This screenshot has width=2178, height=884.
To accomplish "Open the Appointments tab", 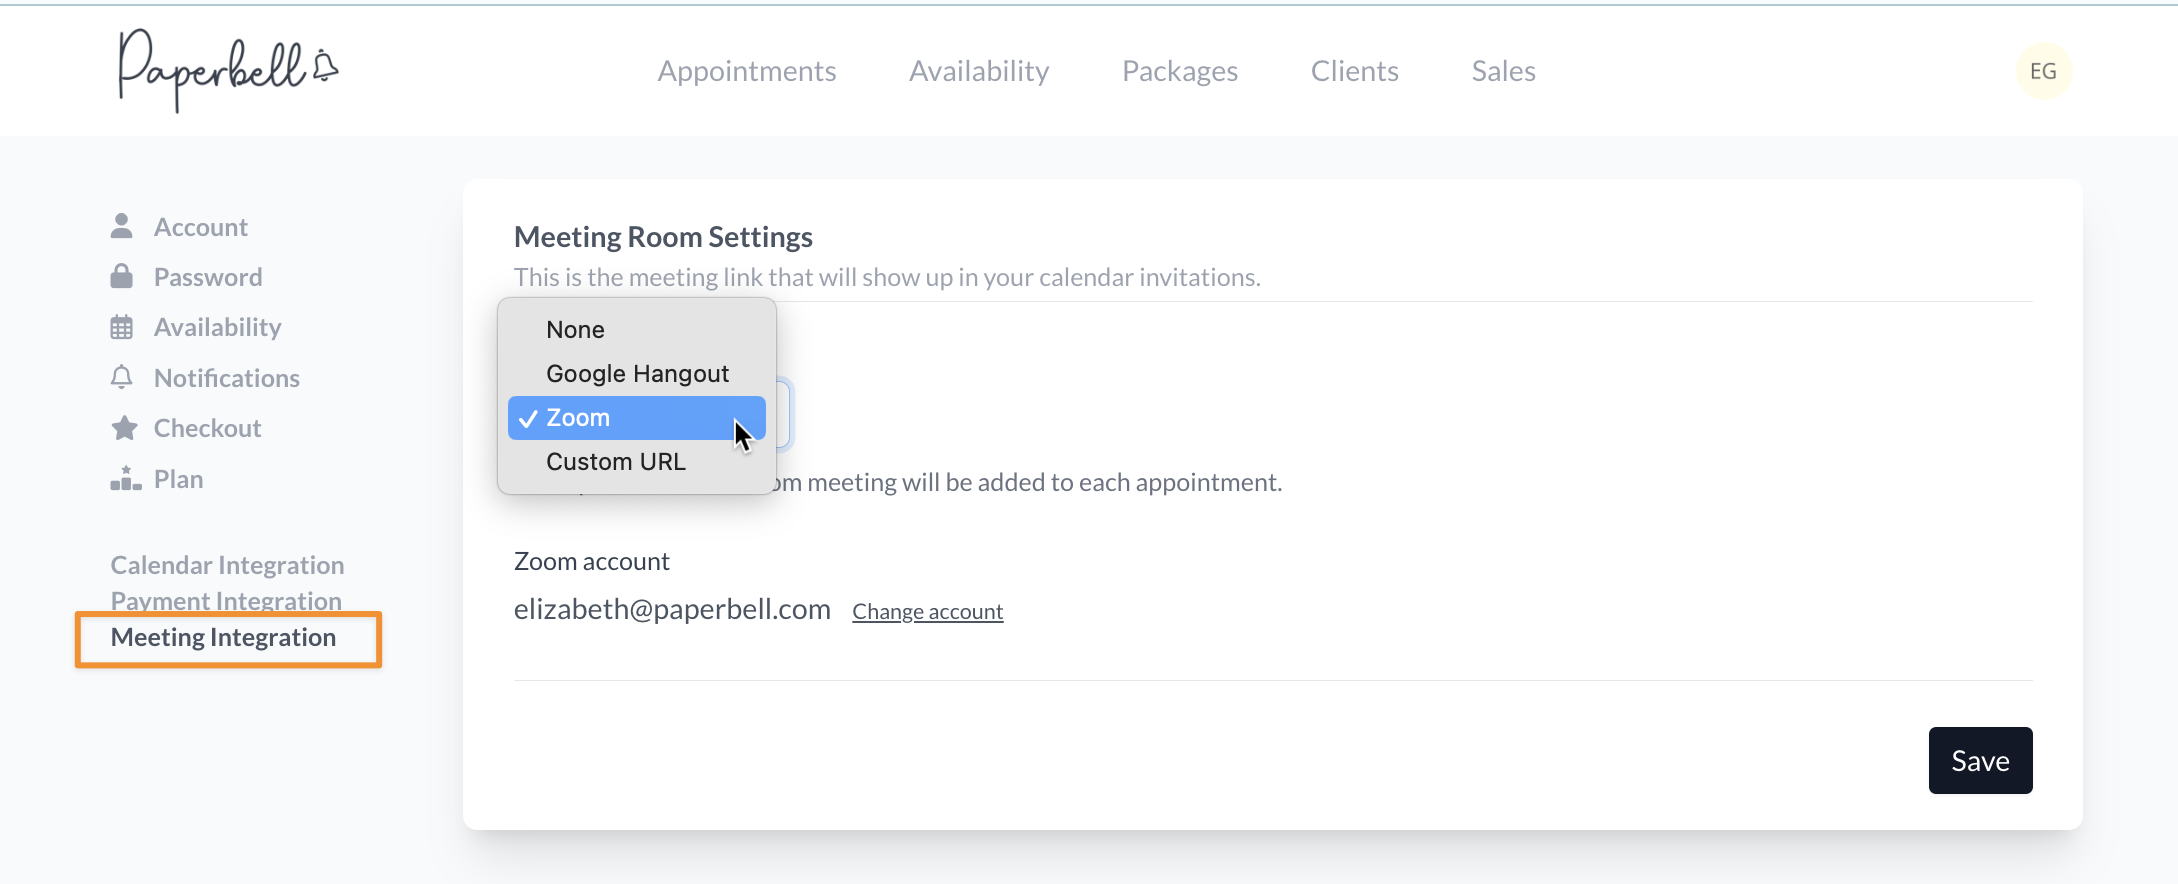I will 746,71.
